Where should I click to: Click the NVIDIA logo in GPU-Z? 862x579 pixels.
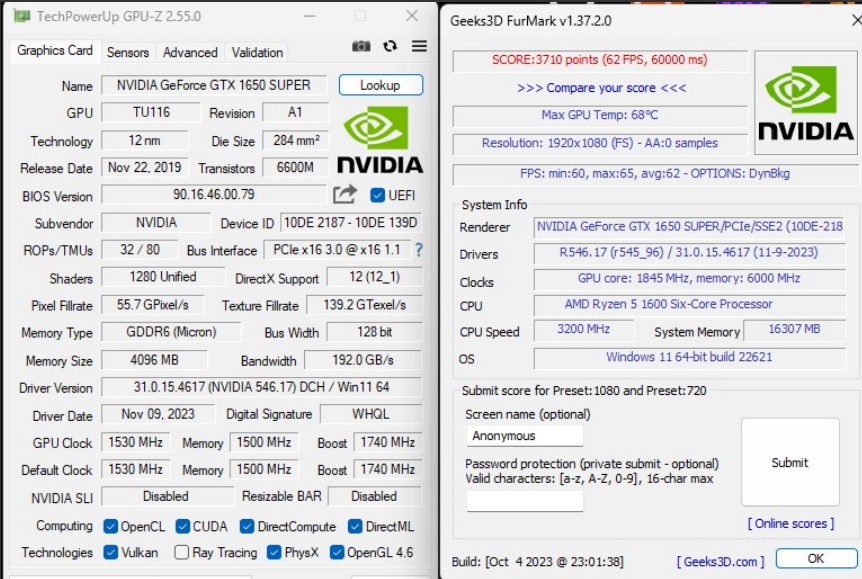[x=379, y=140]
